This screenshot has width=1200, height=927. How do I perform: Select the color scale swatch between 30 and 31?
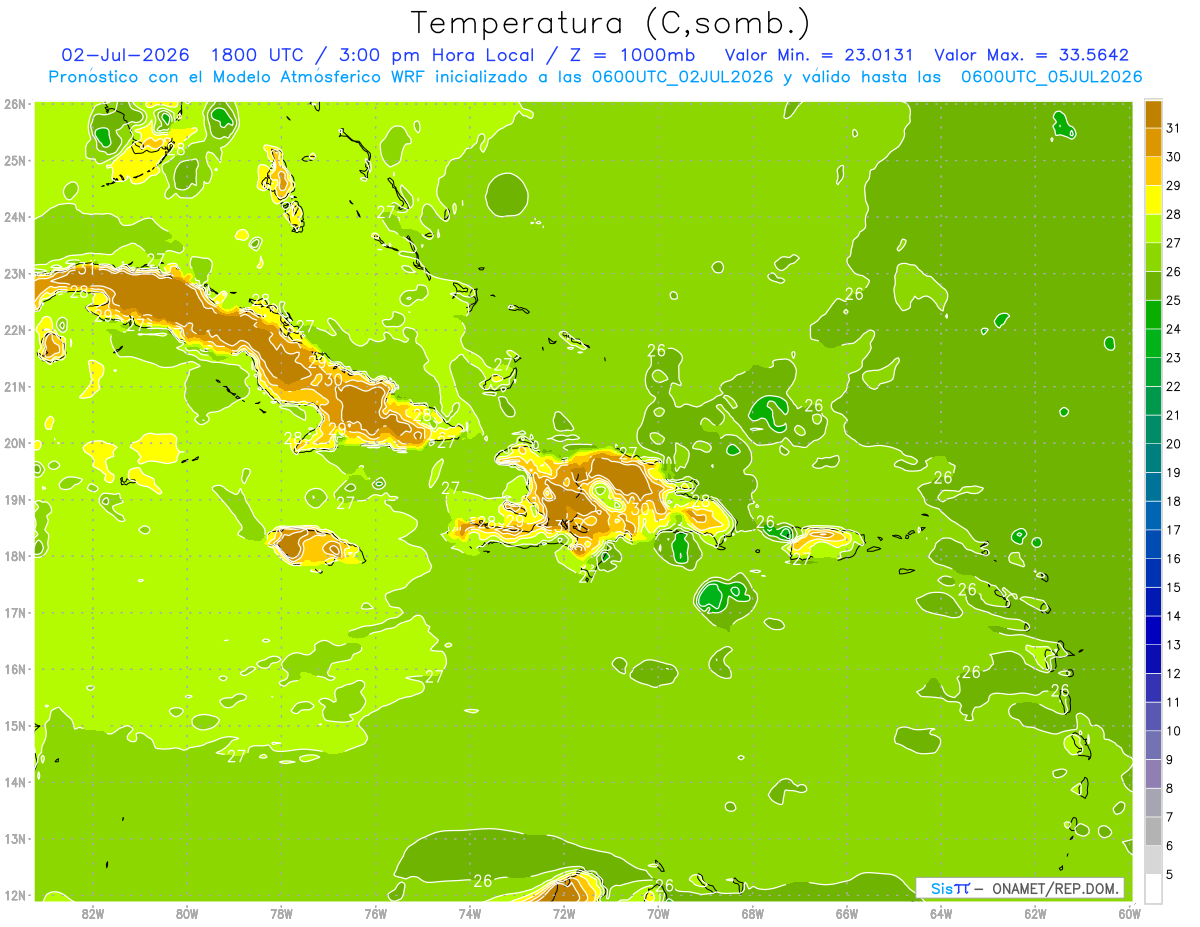(x=1153, y=142)
